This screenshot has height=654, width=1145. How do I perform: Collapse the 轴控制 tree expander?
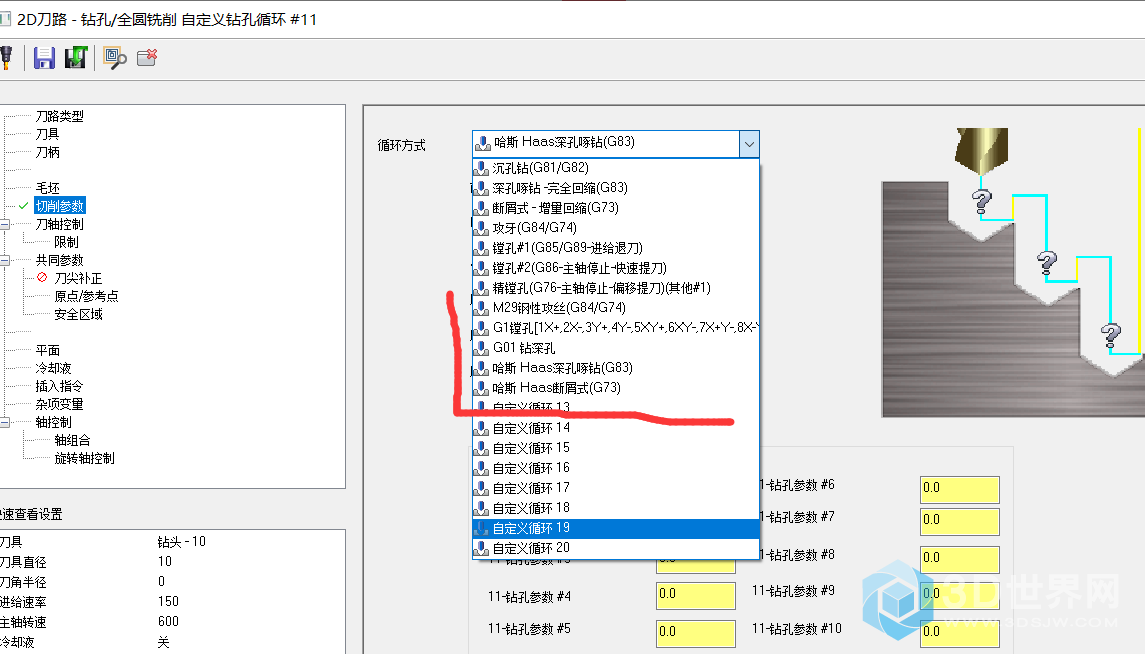pos(4,423)
